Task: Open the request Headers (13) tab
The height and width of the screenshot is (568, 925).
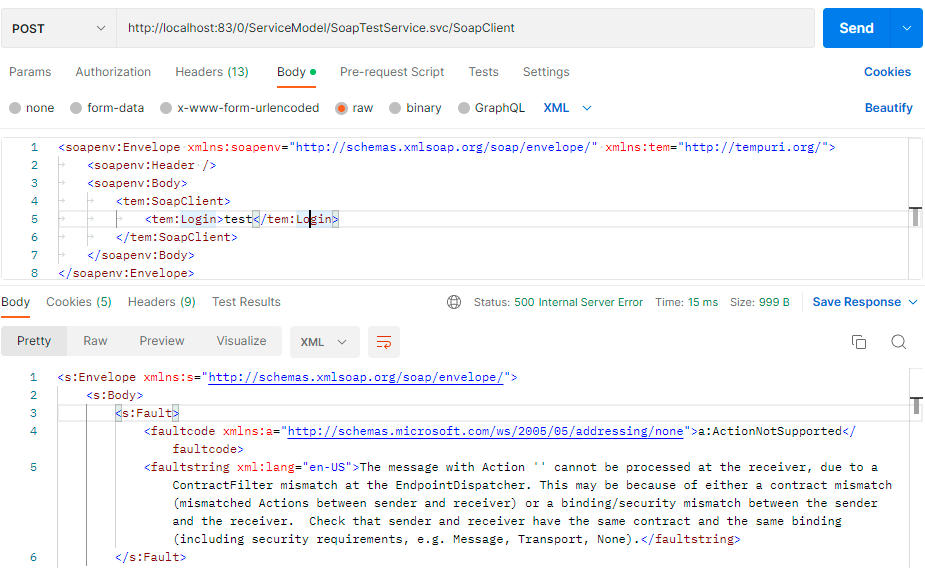Action: [x=212, y=72]
